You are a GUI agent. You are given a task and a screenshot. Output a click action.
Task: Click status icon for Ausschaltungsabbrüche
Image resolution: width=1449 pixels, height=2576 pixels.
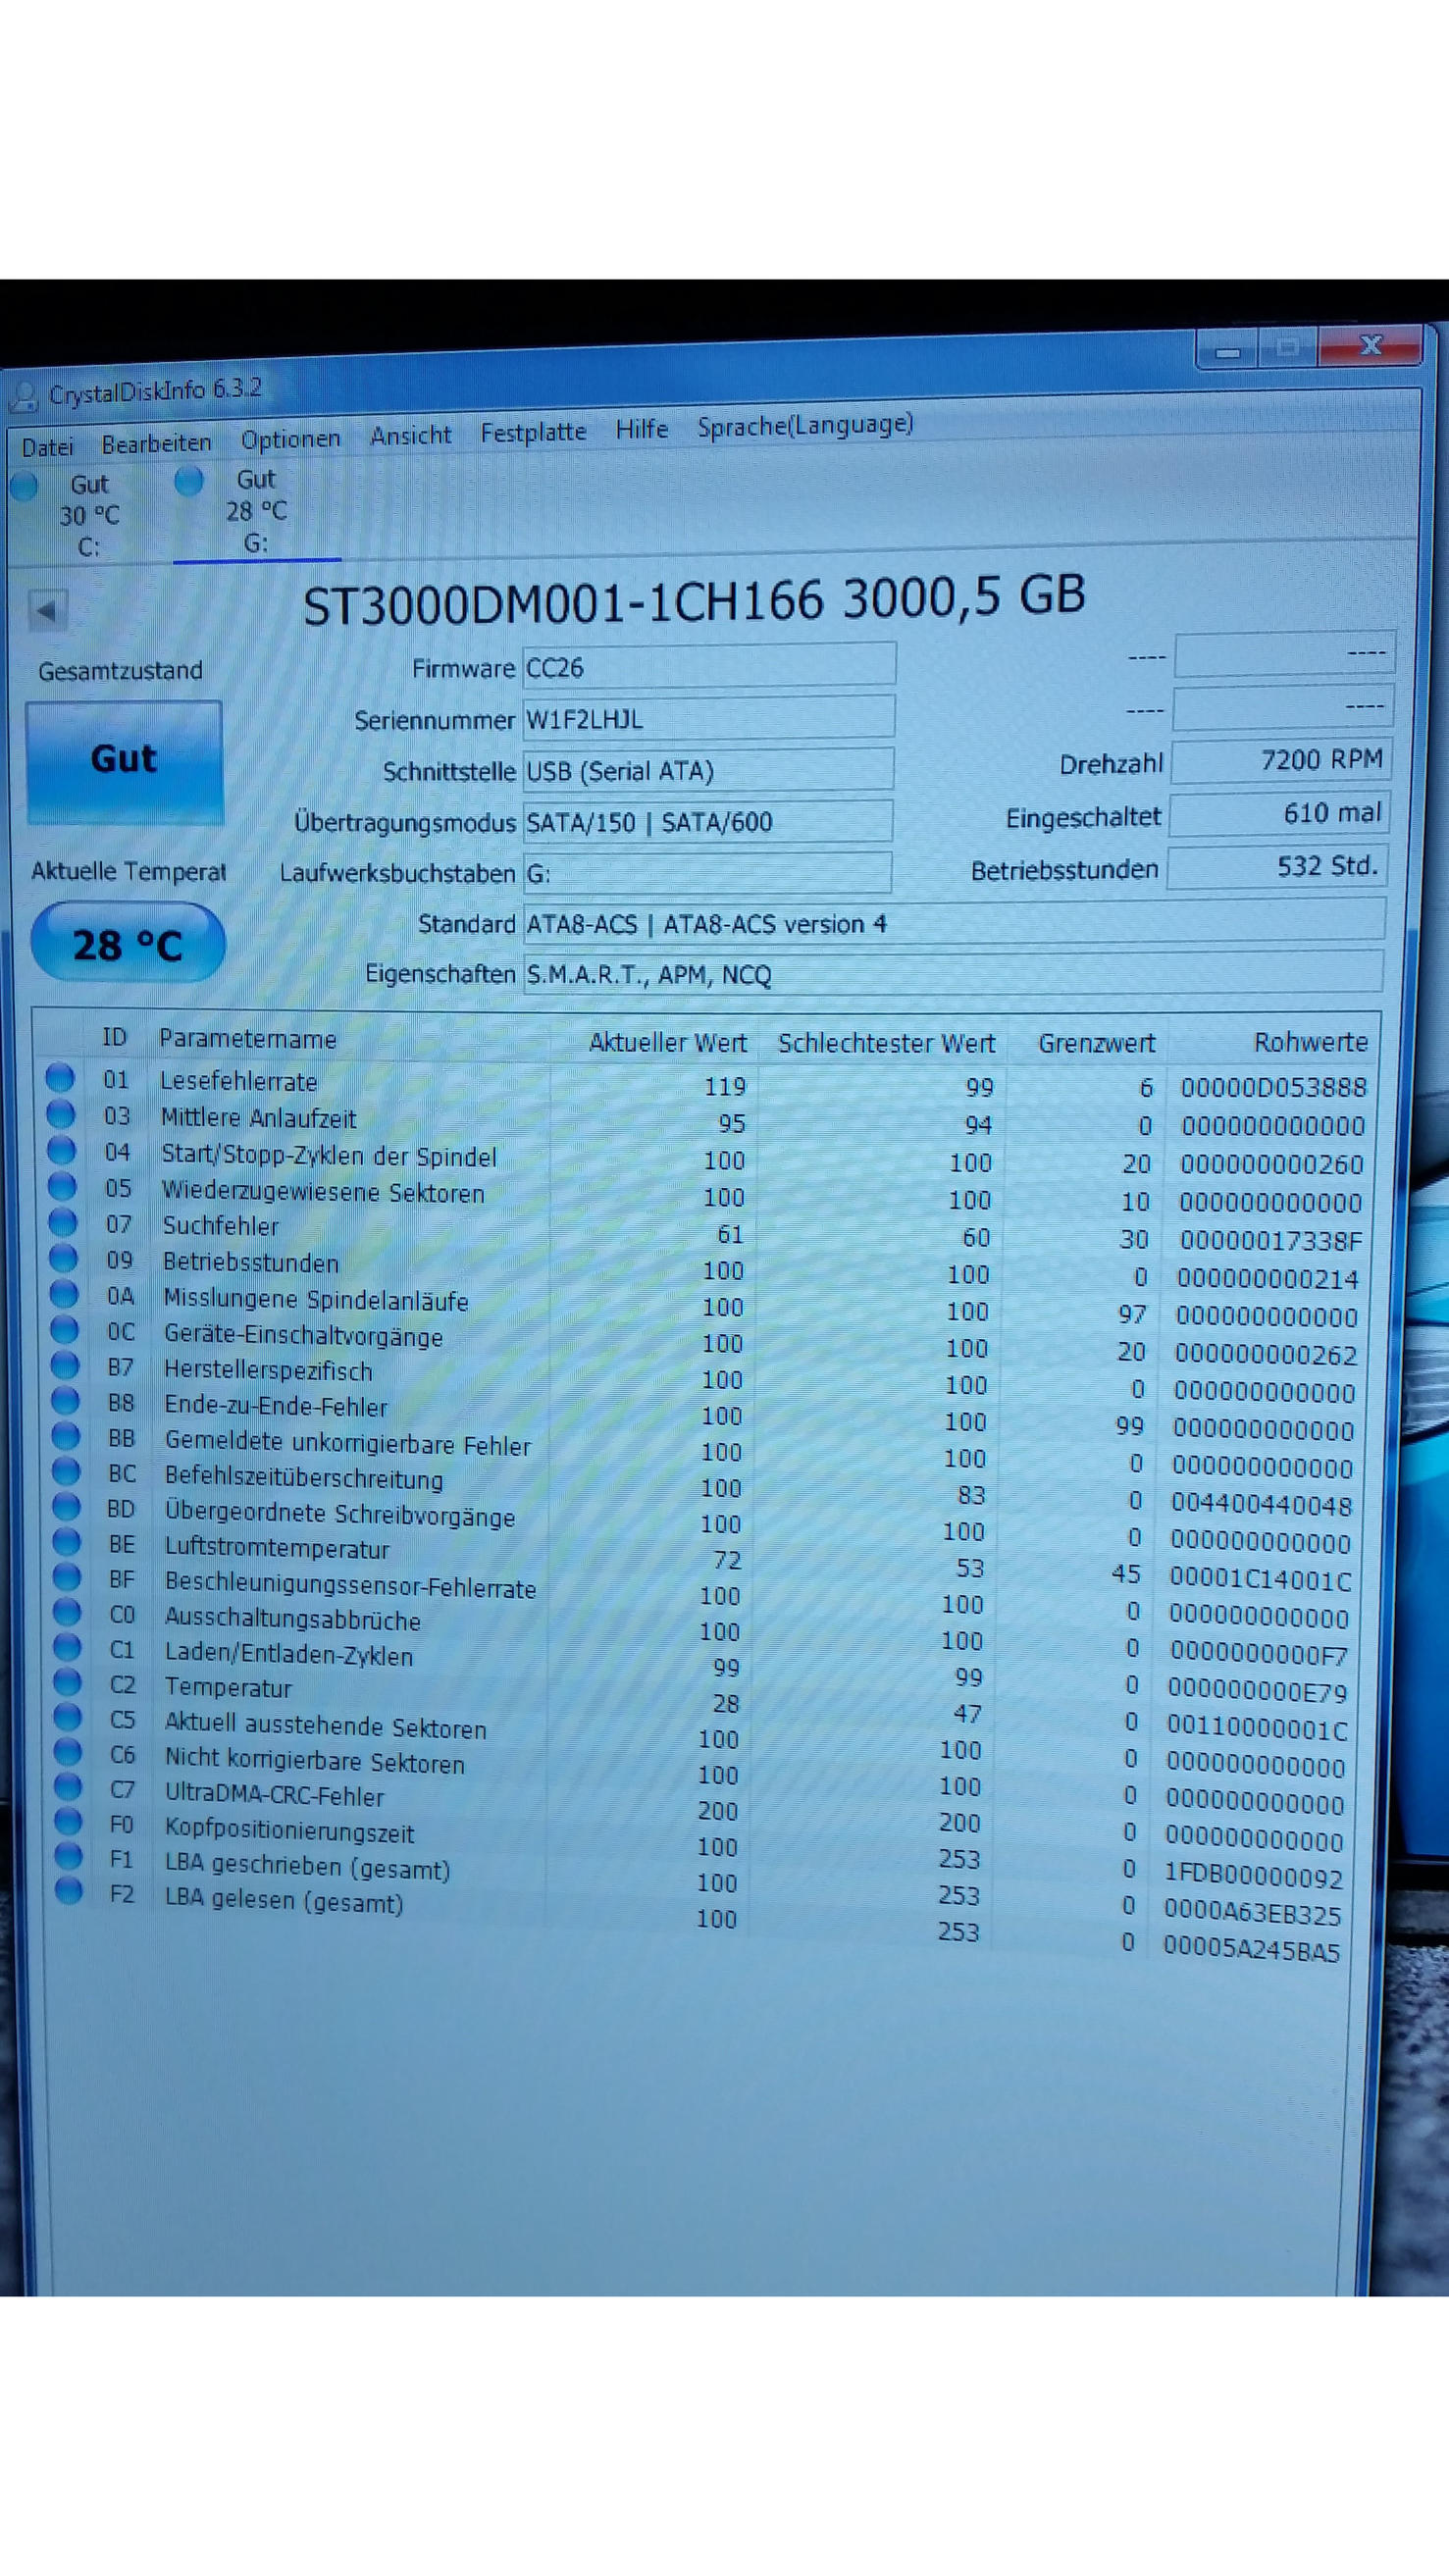(x=67, y=1612)
